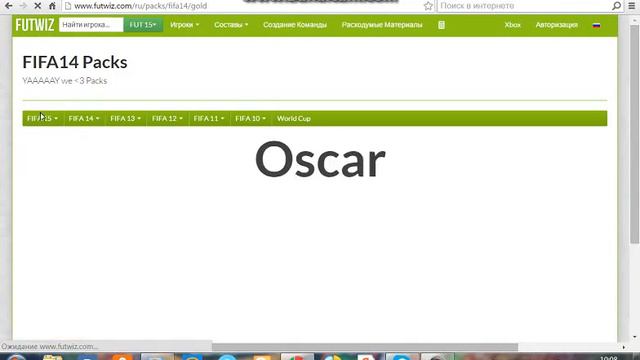Bookmark this page with the star

[428, 6]
